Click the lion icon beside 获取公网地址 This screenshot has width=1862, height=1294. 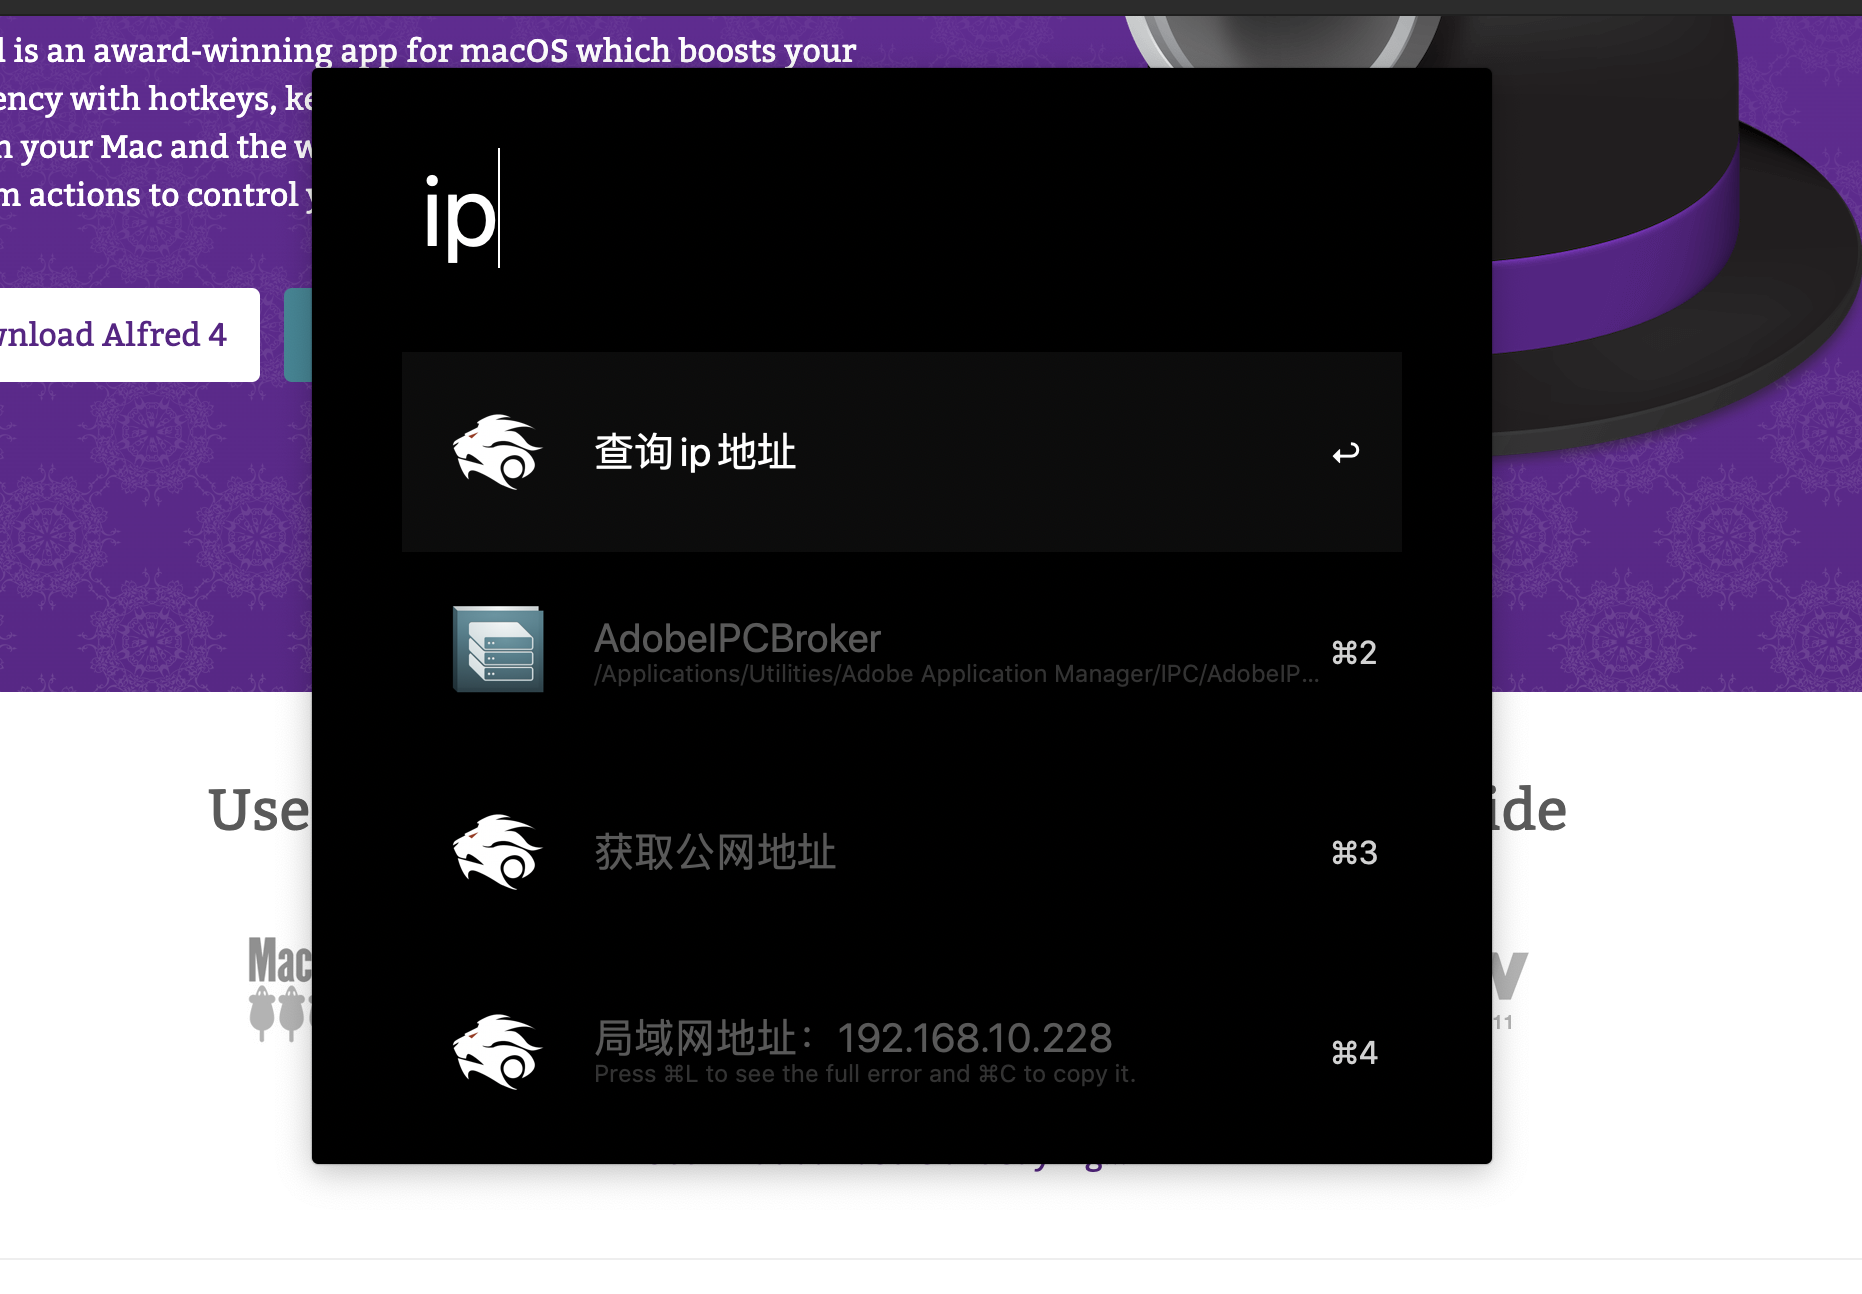(497, 852)
